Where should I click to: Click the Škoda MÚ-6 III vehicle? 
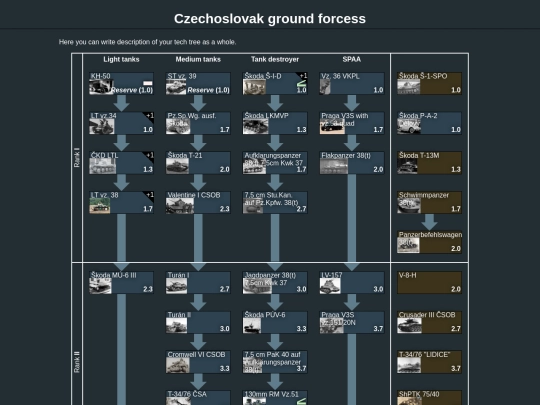[x=121, y=282]
